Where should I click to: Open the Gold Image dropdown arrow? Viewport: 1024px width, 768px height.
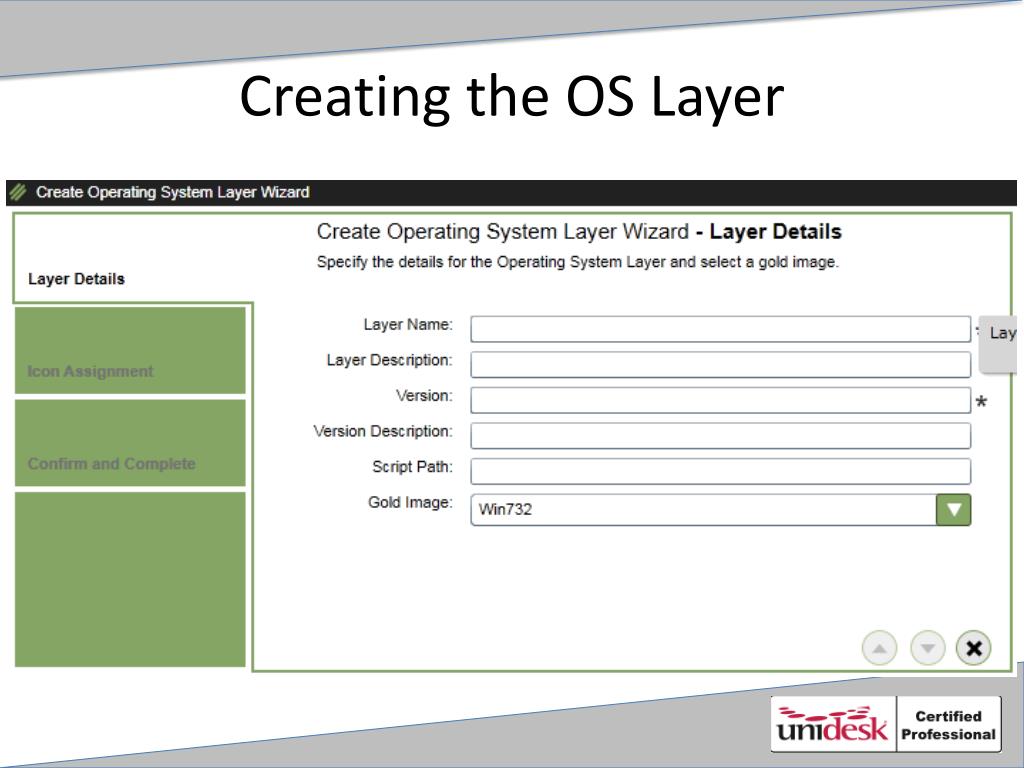click(953, 509)
